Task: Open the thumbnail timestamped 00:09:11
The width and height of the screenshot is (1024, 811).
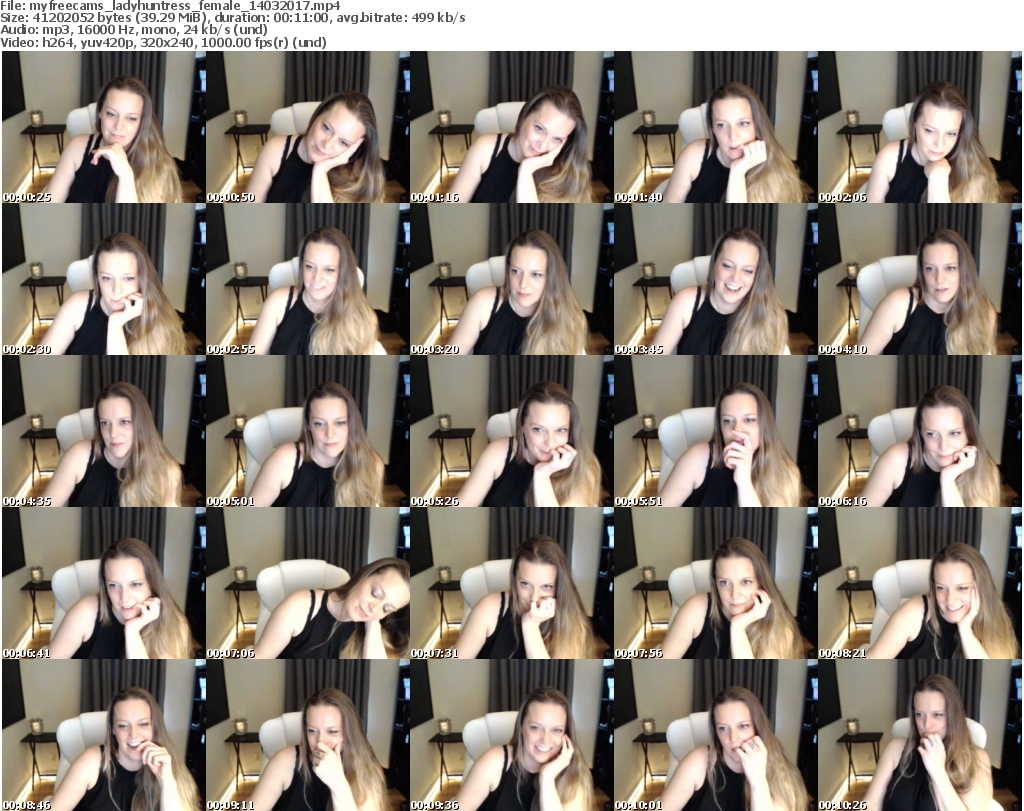Action: click(308, 735)
